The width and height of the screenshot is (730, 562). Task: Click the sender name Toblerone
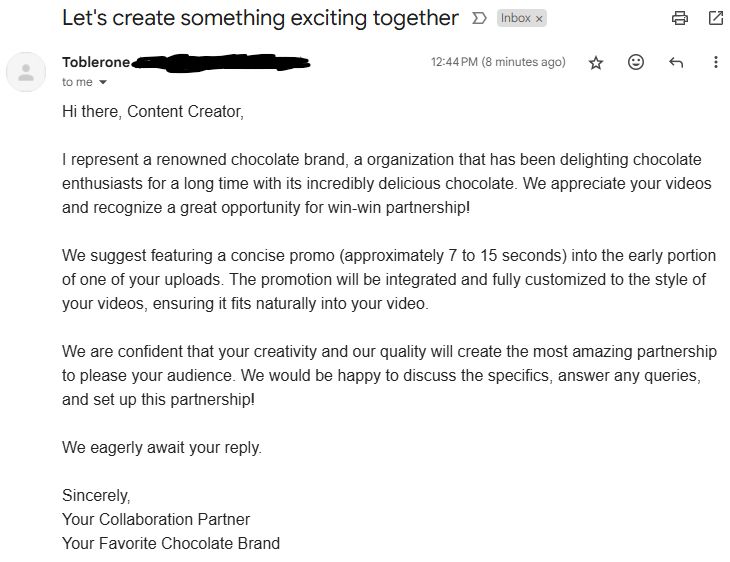pos(96,62)
